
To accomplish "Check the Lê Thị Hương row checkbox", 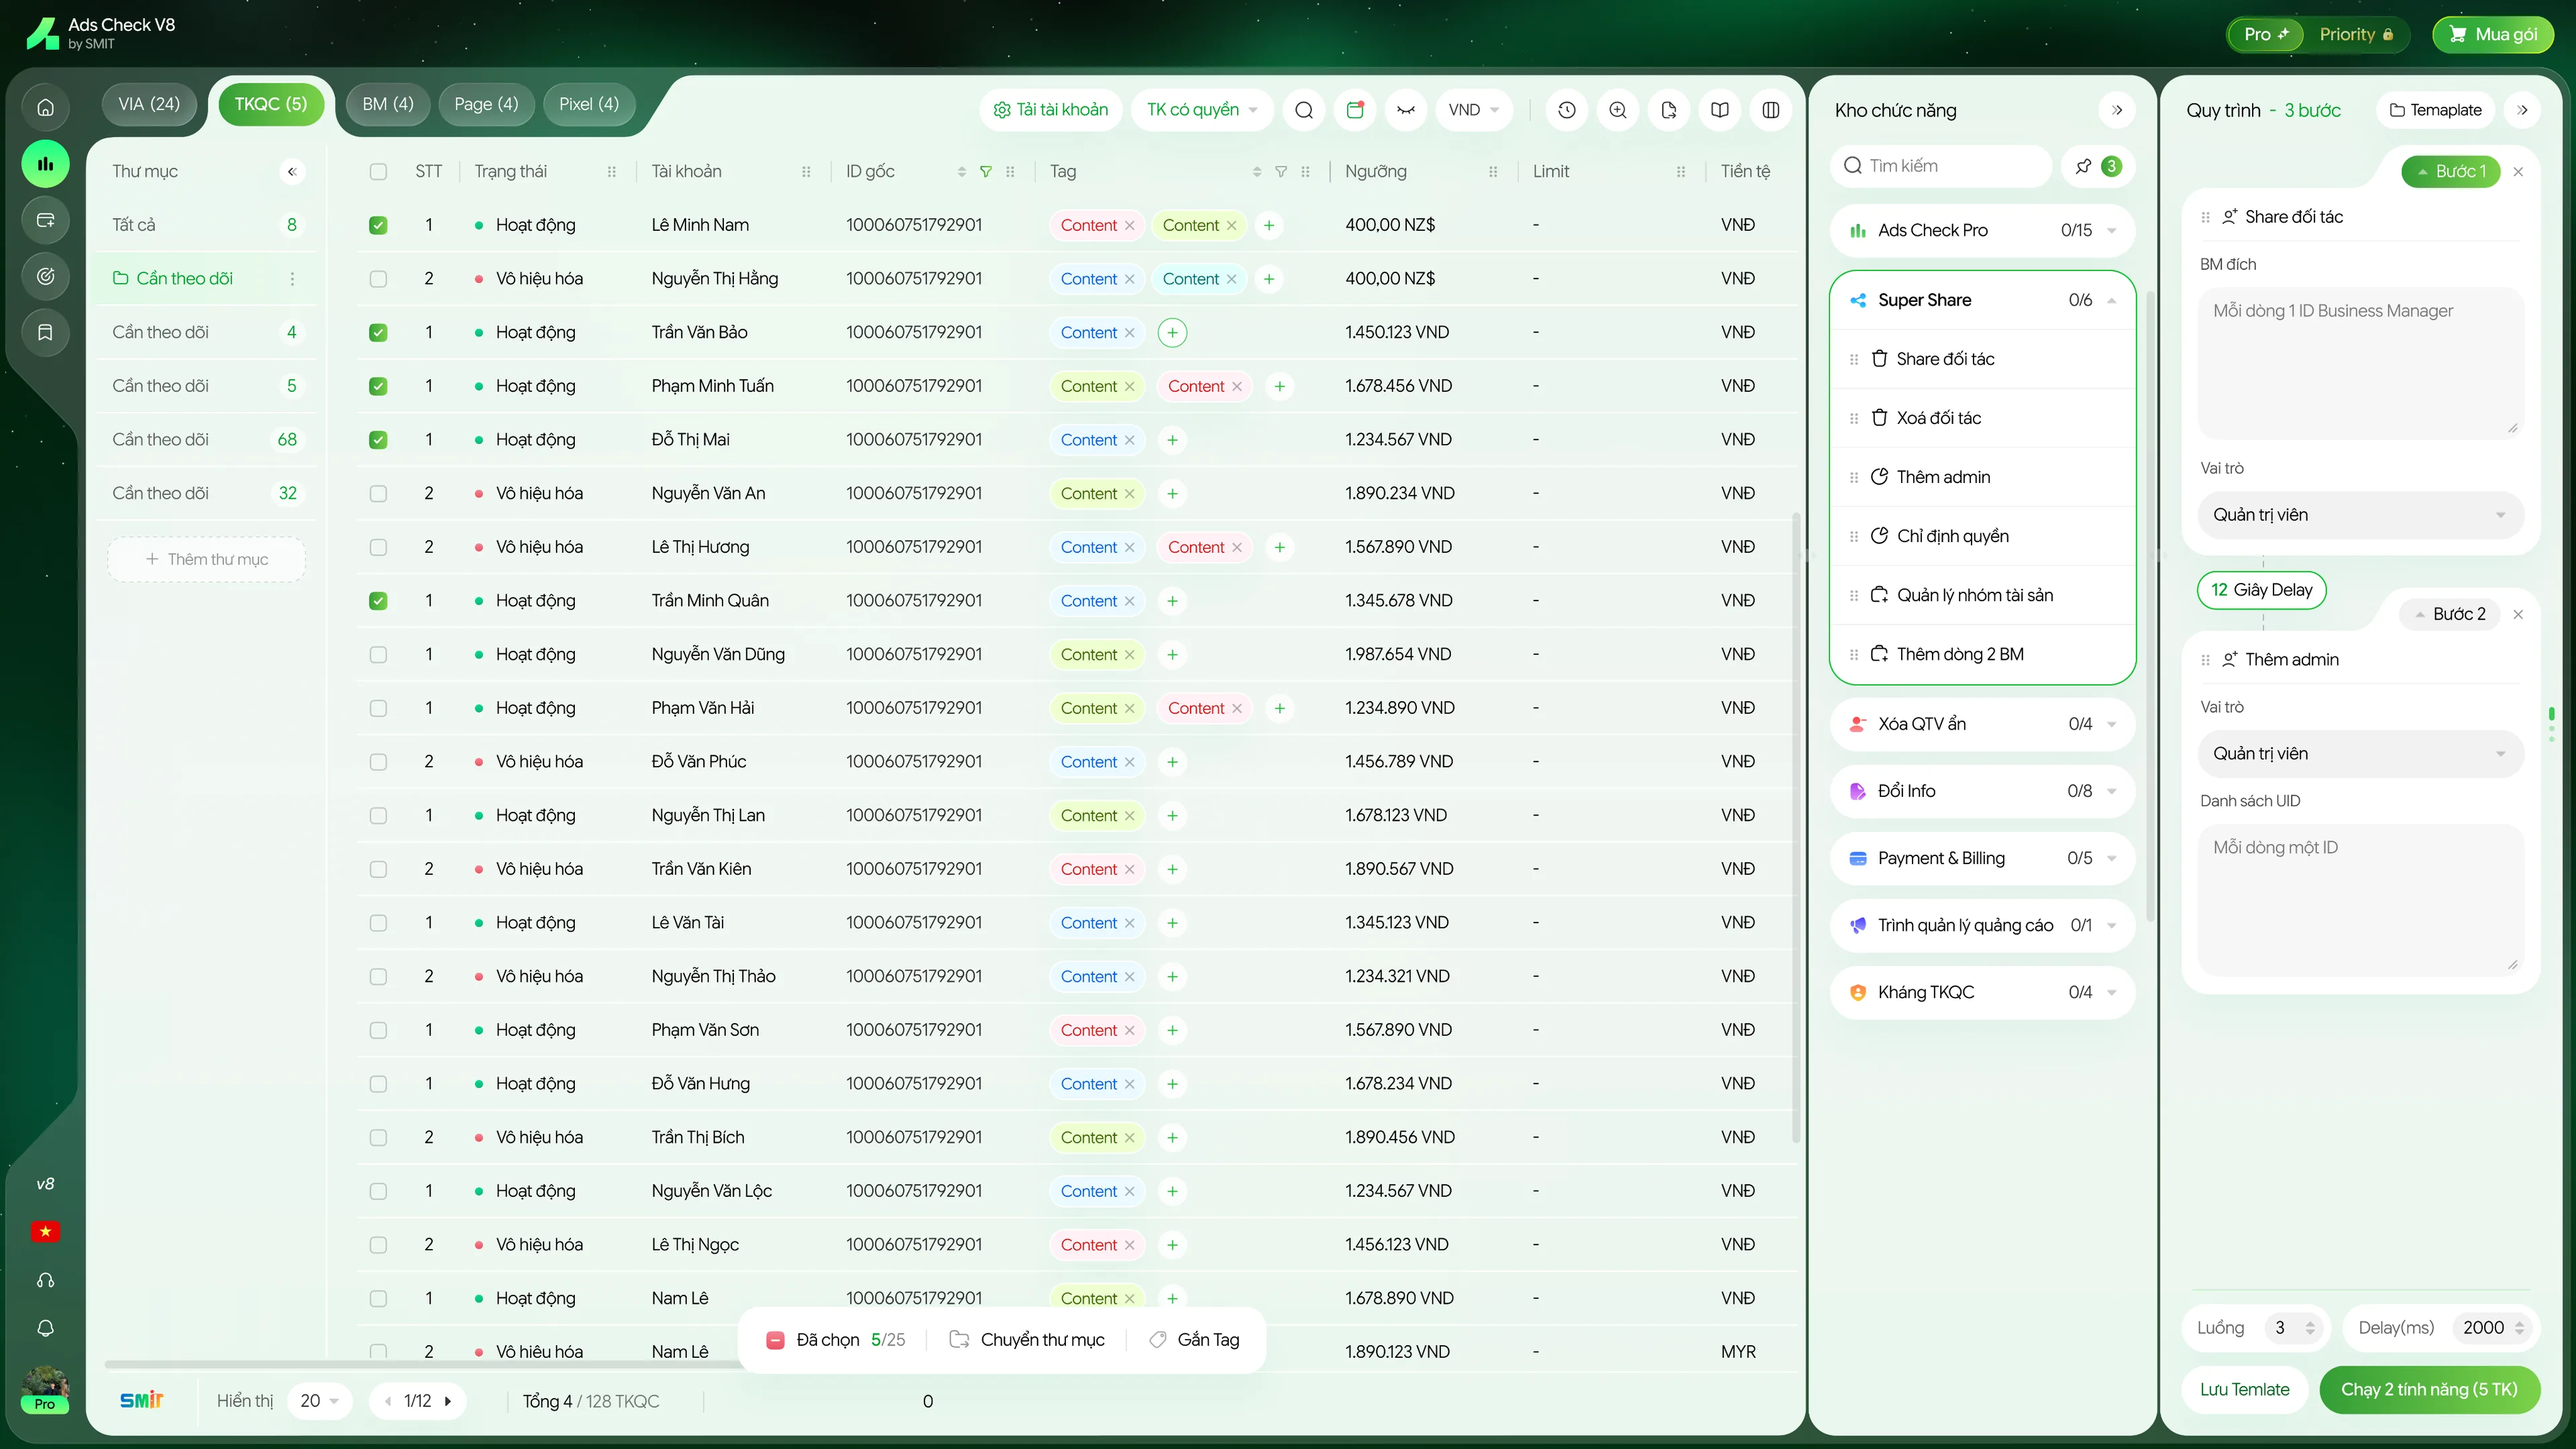I will pos(378,547).
